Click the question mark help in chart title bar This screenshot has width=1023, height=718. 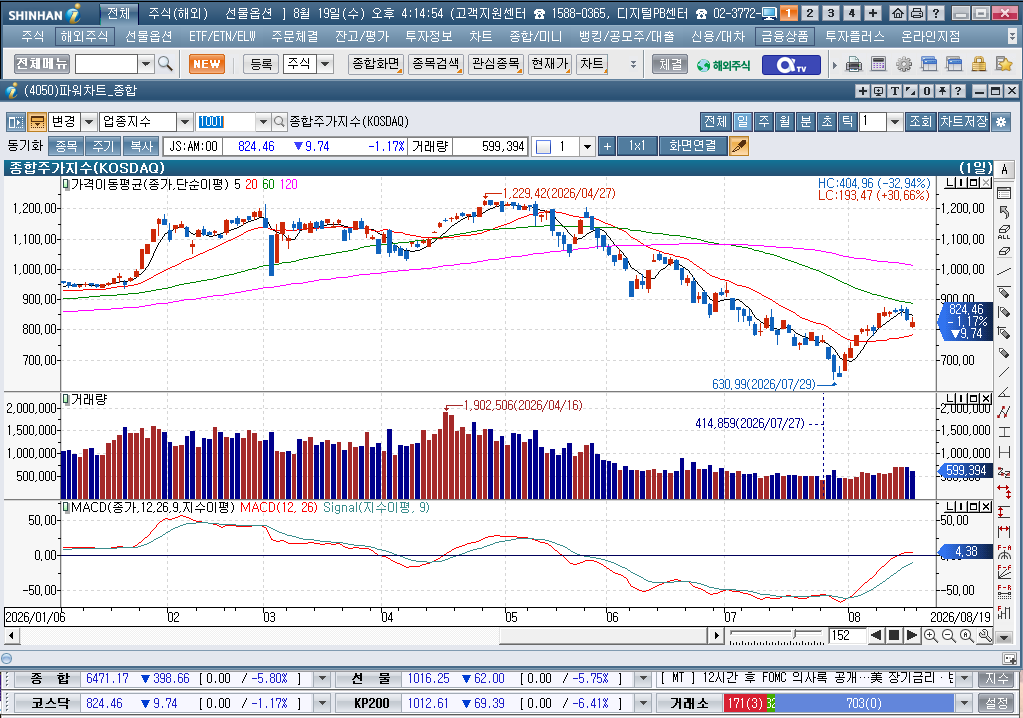click(x=958, y=91)
